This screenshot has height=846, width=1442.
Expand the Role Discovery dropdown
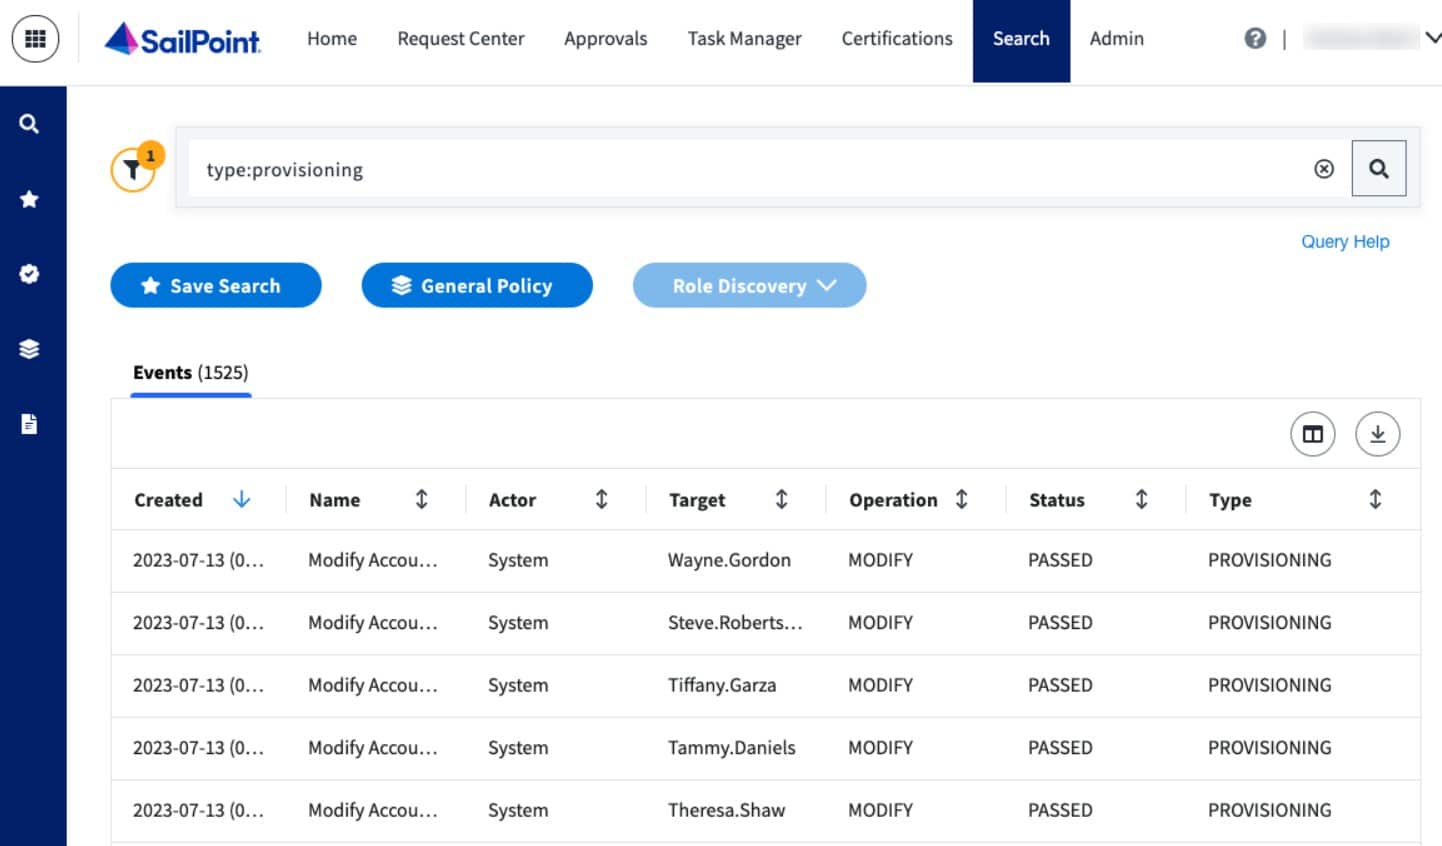[x=750, y=286]
